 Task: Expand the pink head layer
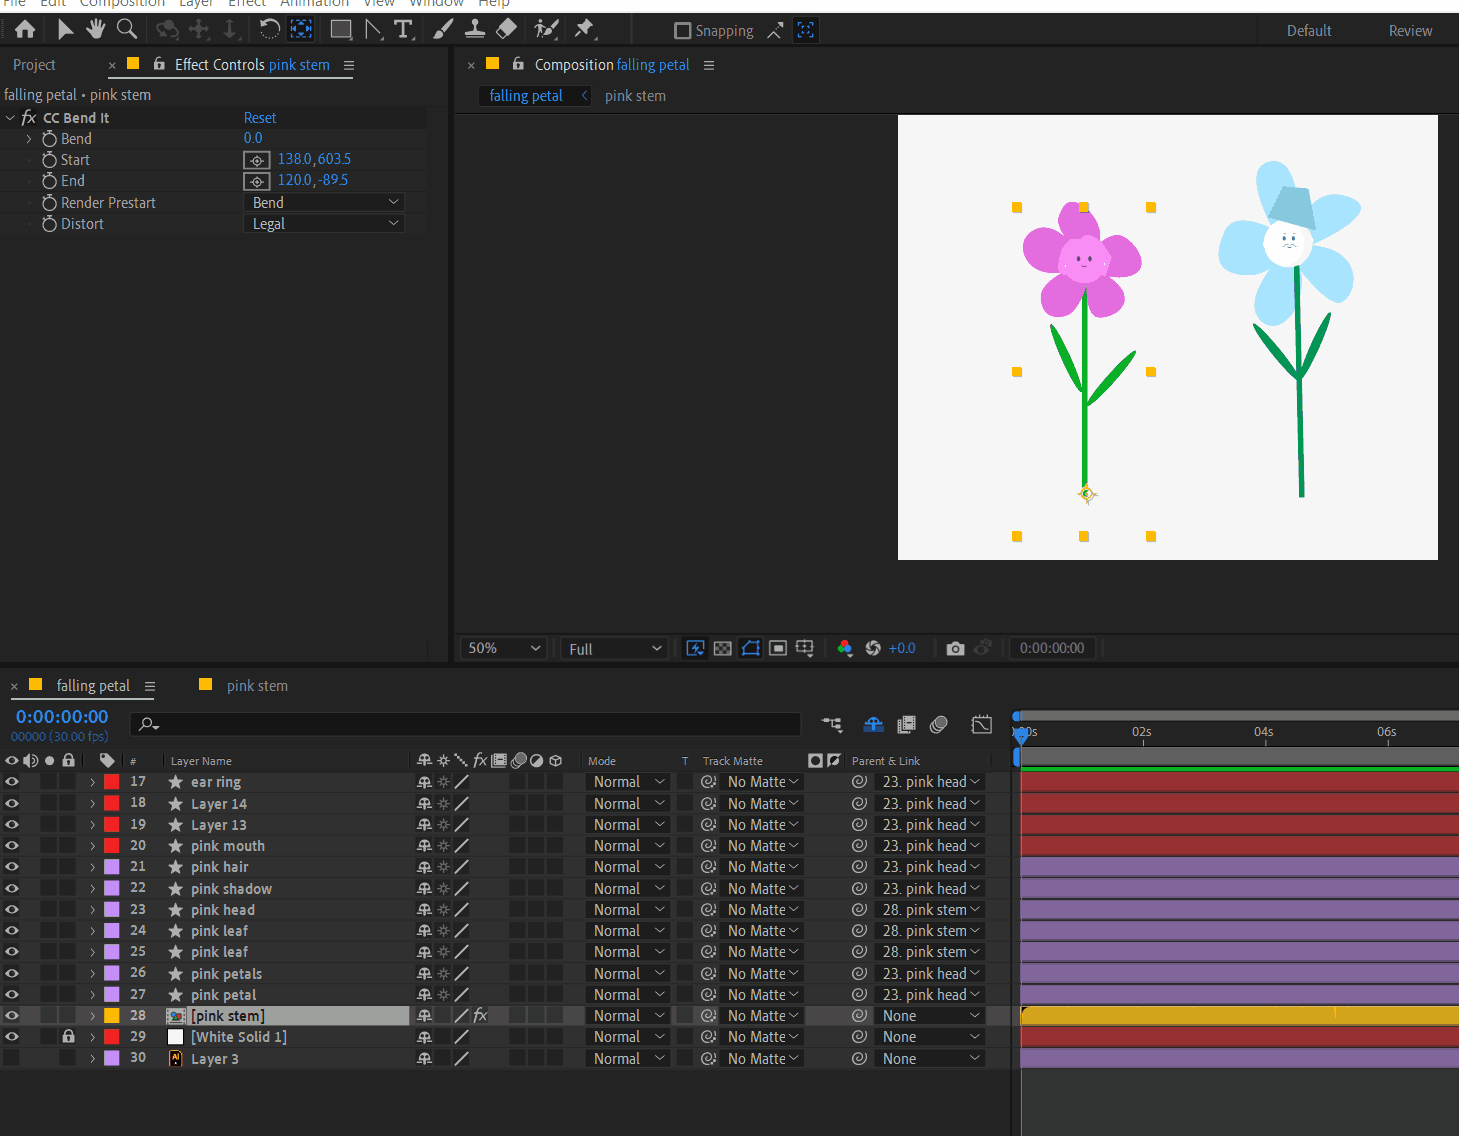(93, 910)
